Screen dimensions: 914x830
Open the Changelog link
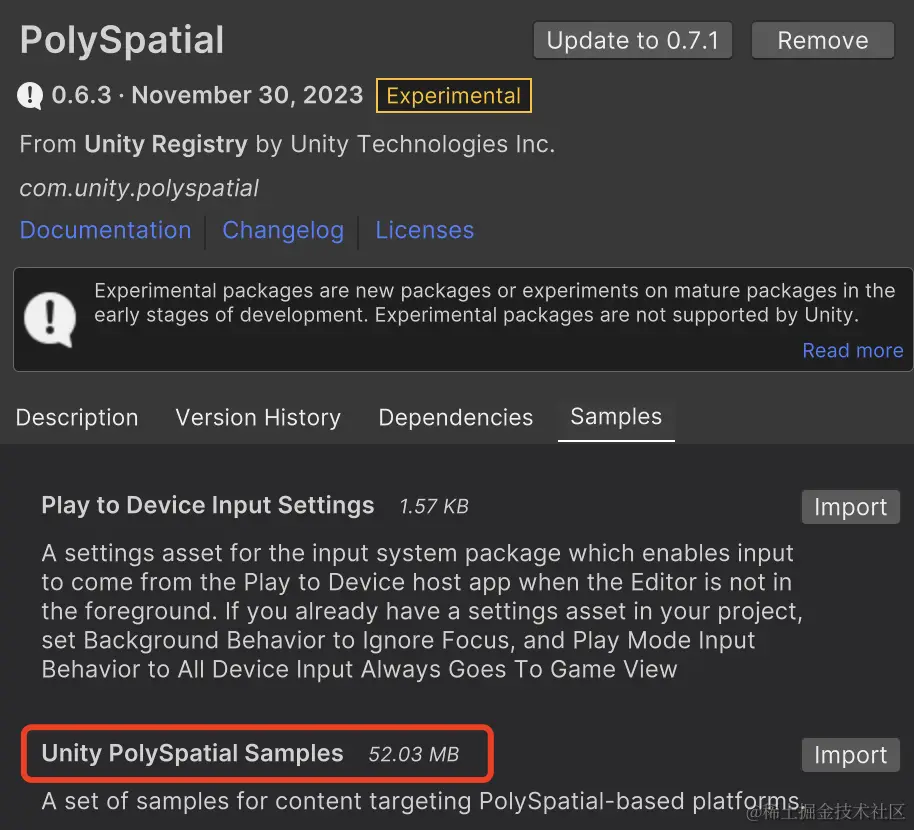[x=283, y=230]
